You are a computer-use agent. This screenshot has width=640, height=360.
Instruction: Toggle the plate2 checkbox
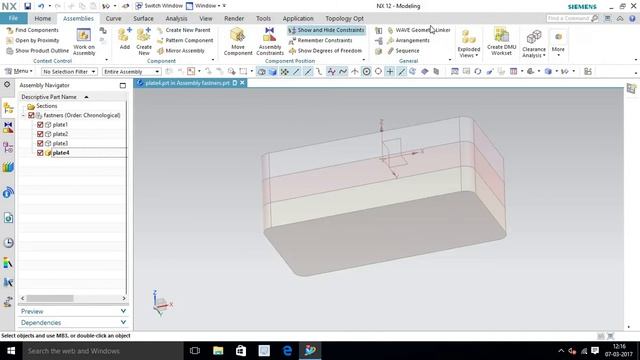(40, 134)
